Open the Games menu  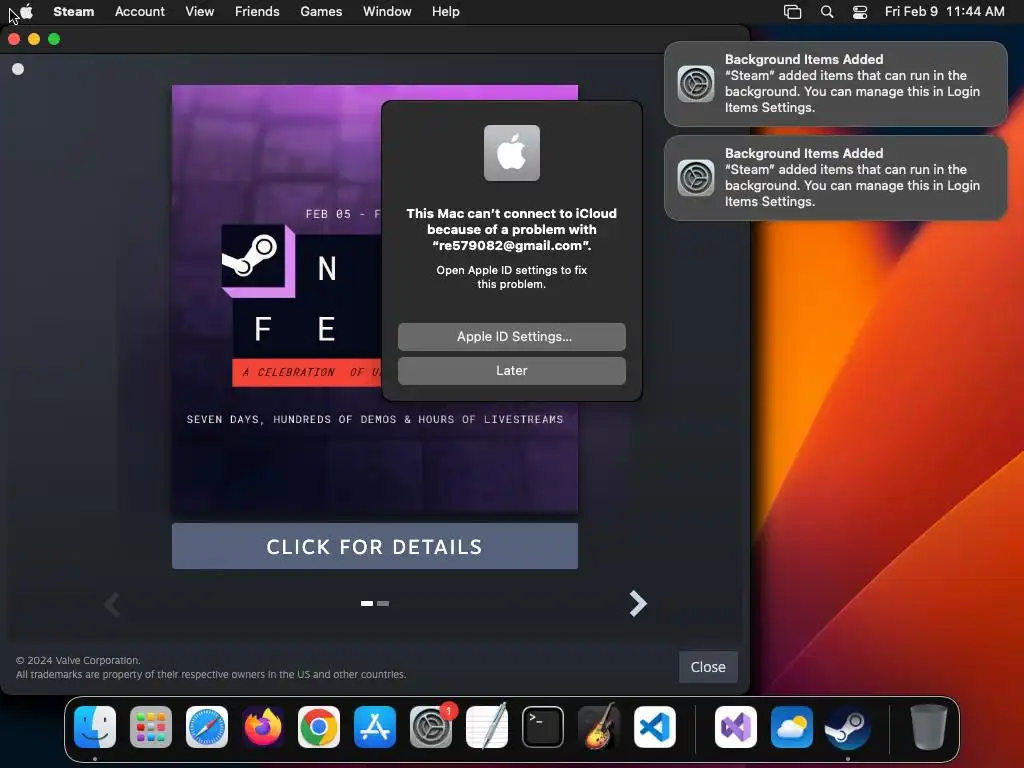click(x=321, y=11)
